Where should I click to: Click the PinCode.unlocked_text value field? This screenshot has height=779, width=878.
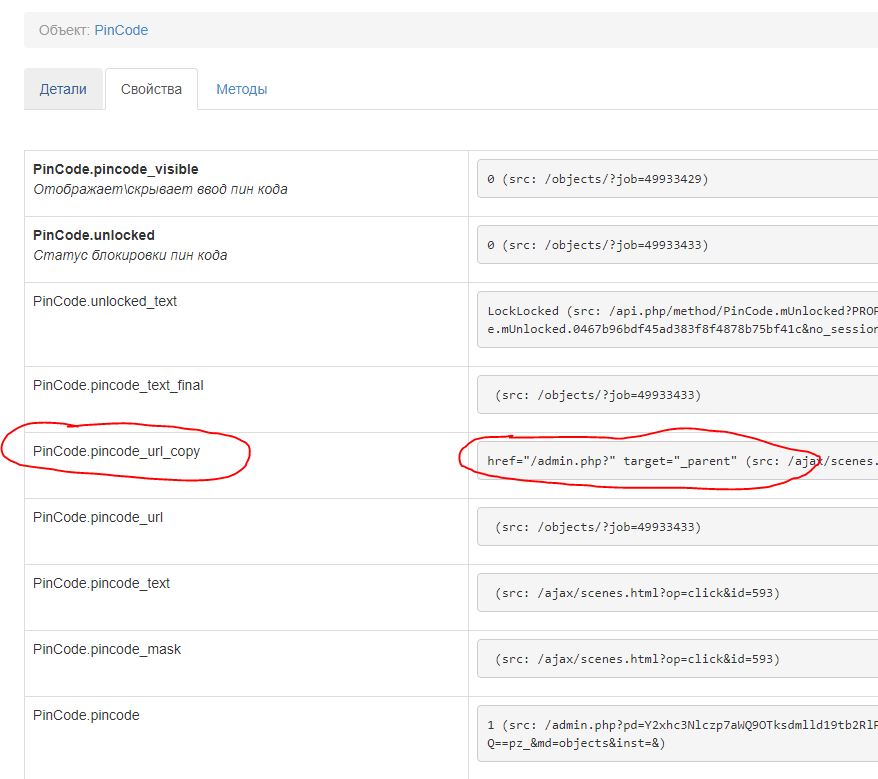pyautogui.click(x=677, y=319)
